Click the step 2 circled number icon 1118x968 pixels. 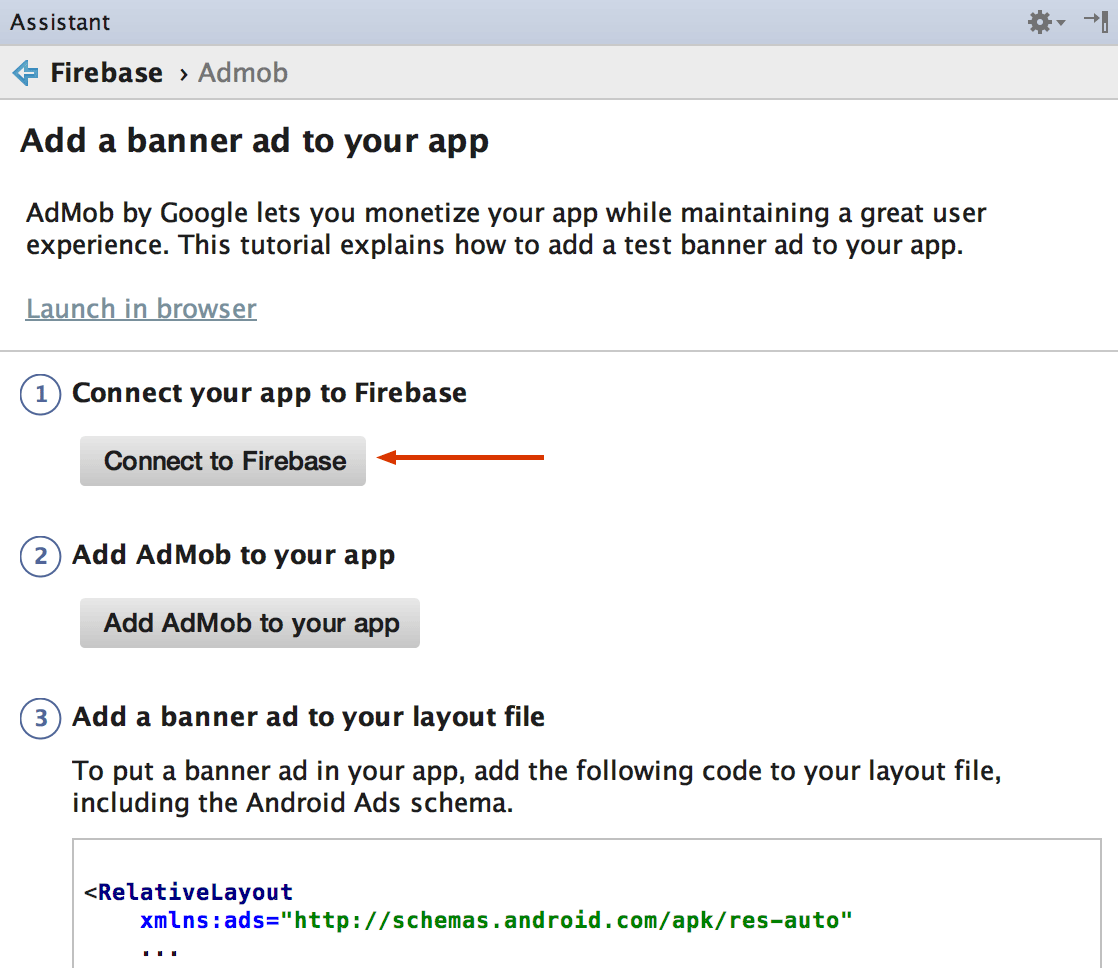pos(41,556)
